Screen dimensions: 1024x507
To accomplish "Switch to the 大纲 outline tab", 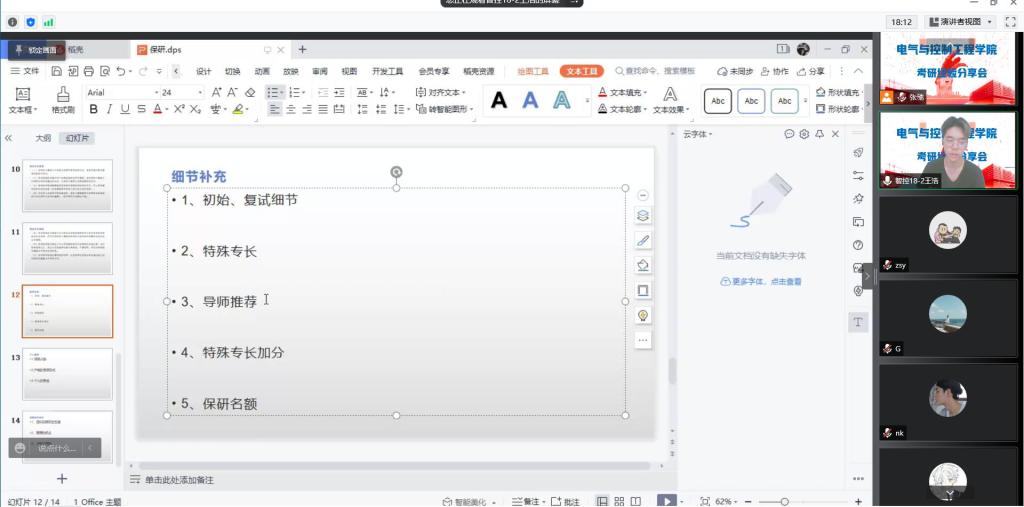I will tap(43, 138).
